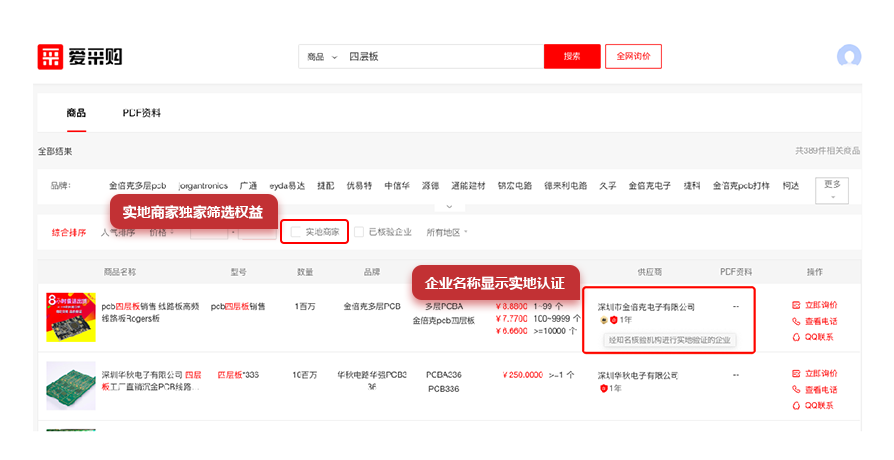Image resolution: width=894 pixels, height=460 pixels.
Task: Click QQ联系 icon for 深圳华秋电子 row
Action: [796, 405]
